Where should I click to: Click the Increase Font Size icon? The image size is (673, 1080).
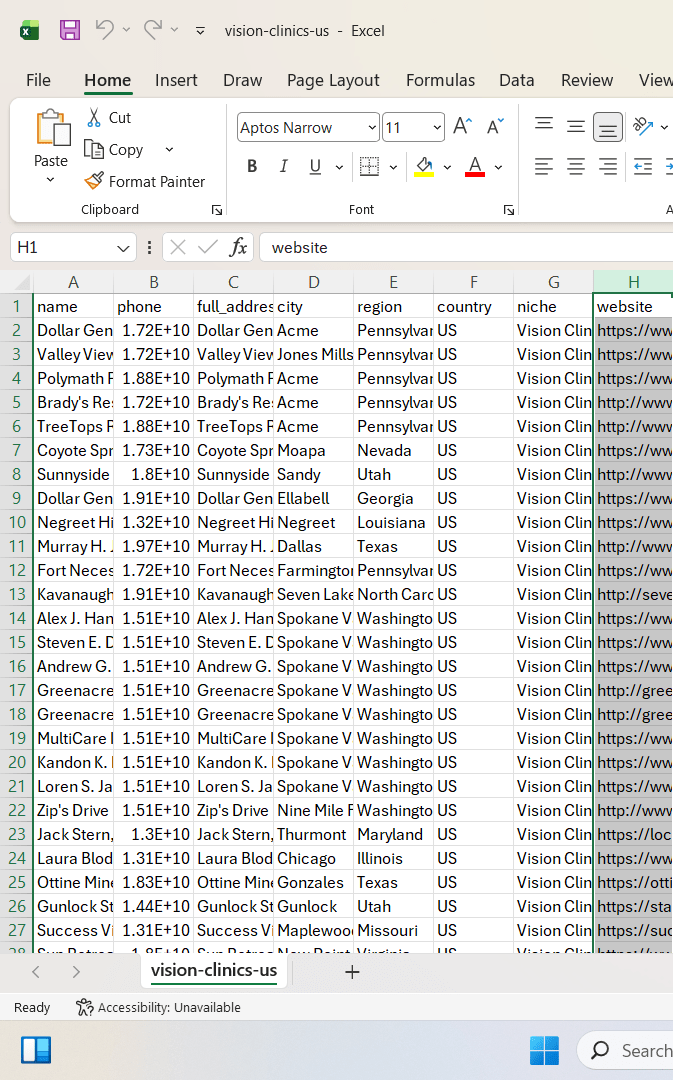coord(463,127)
